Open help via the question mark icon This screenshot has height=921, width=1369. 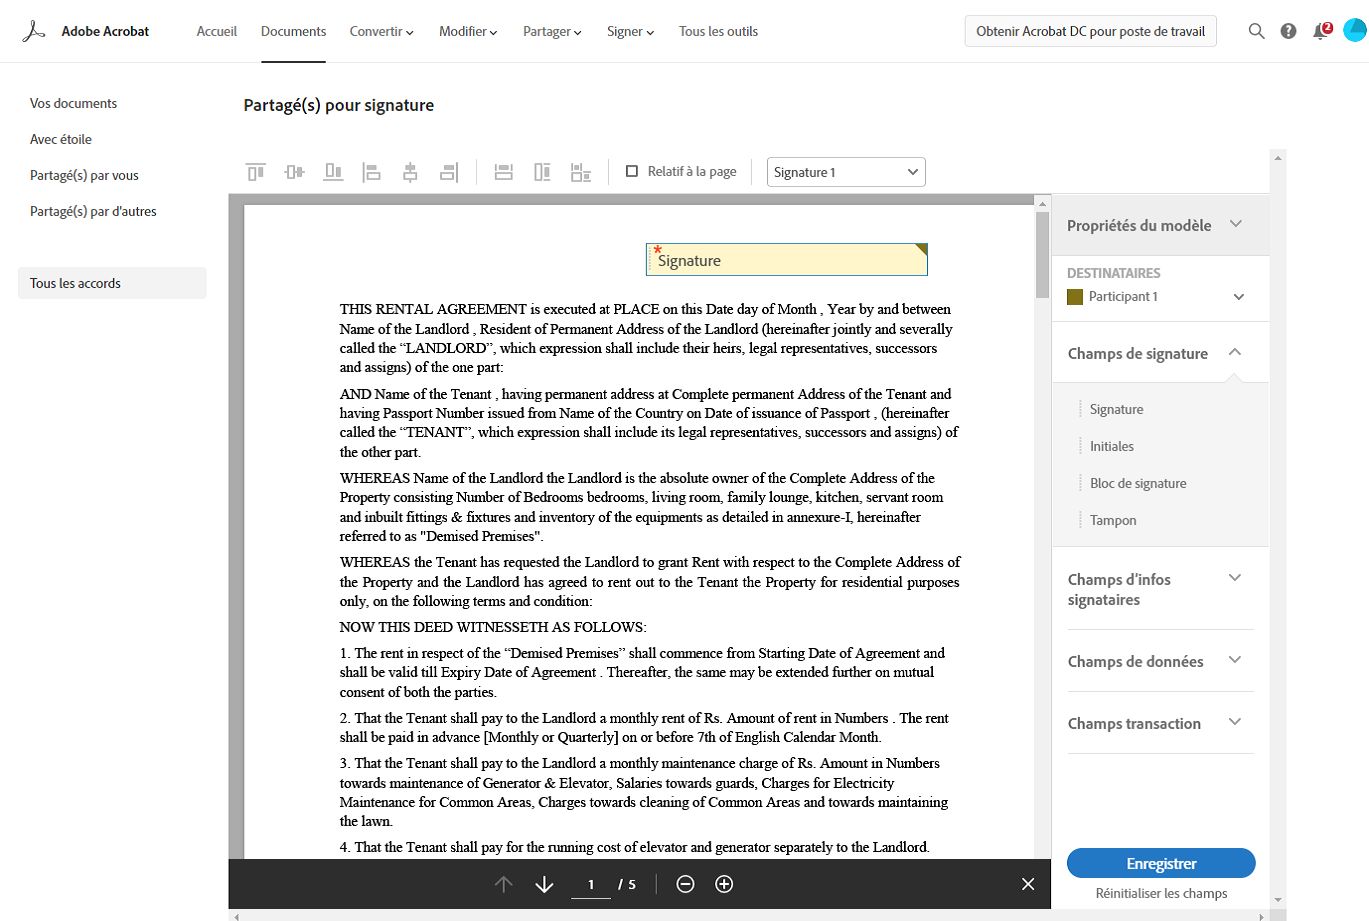[x=1289, y=31]
